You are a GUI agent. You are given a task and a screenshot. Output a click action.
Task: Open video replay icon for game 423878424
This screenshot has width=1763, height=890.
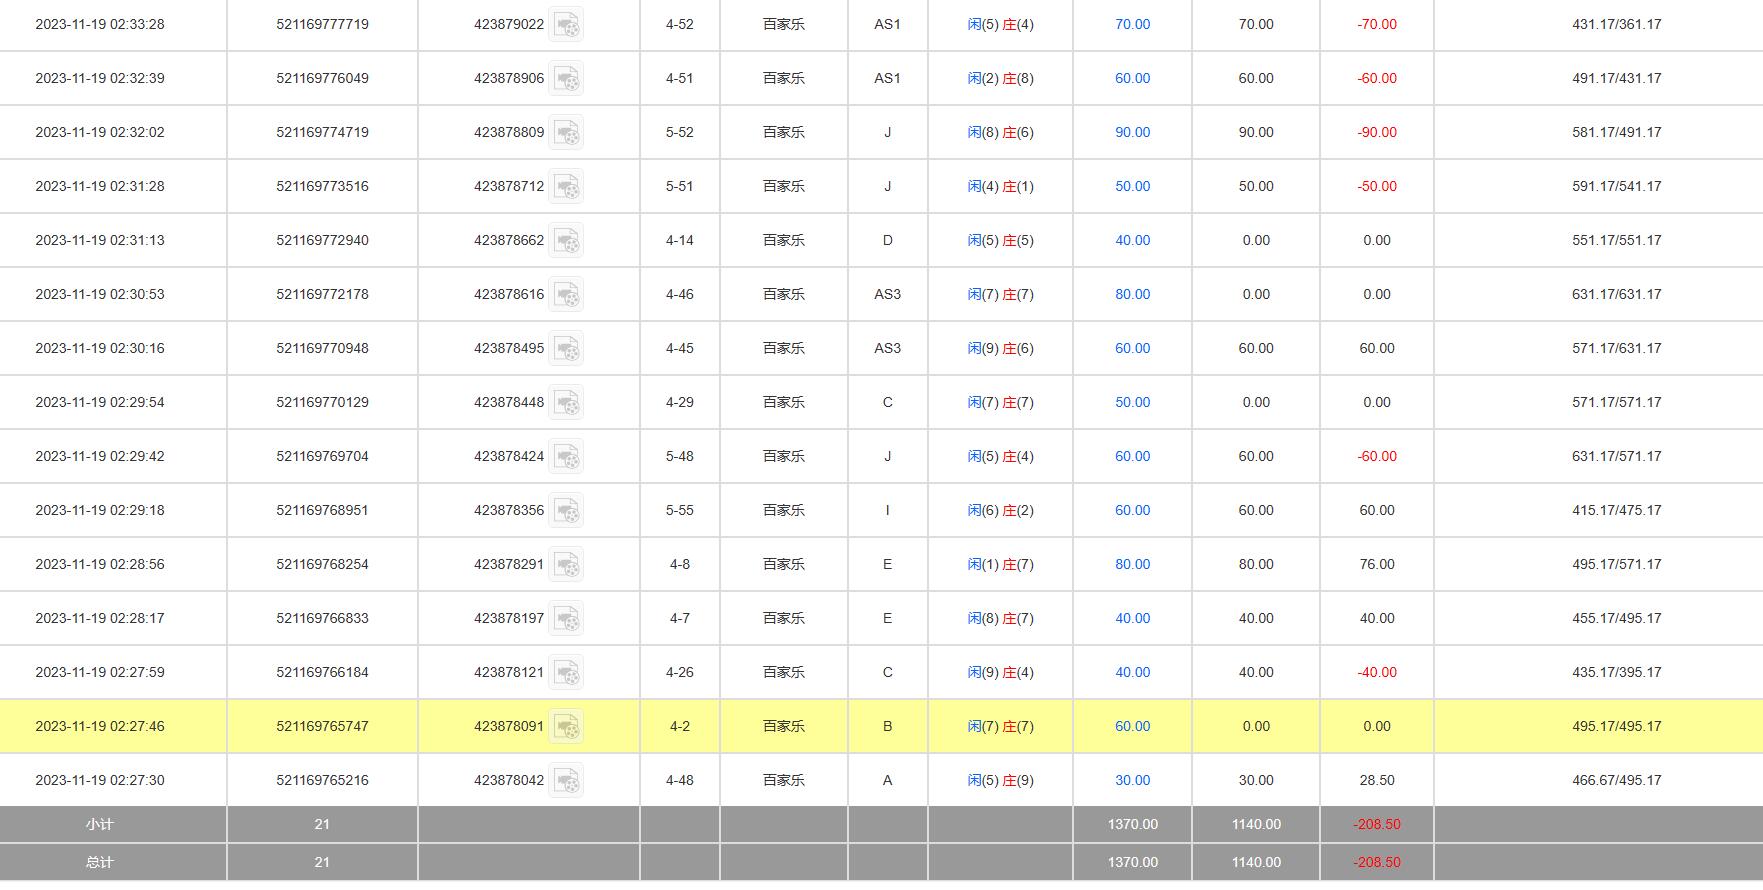tap(566, 456)
